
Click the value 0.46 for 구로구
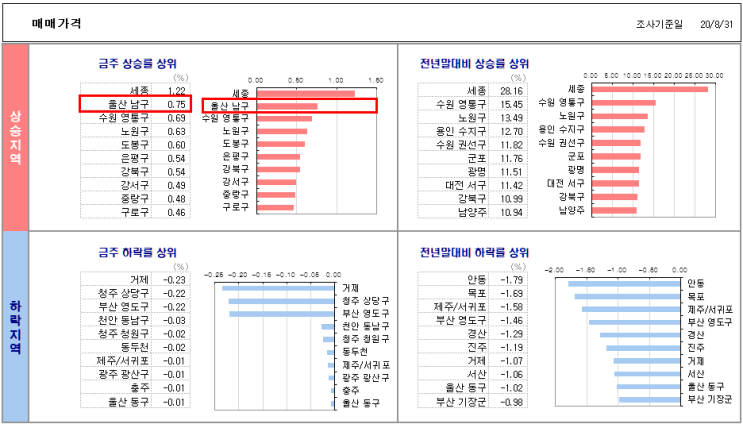[176, 212]
